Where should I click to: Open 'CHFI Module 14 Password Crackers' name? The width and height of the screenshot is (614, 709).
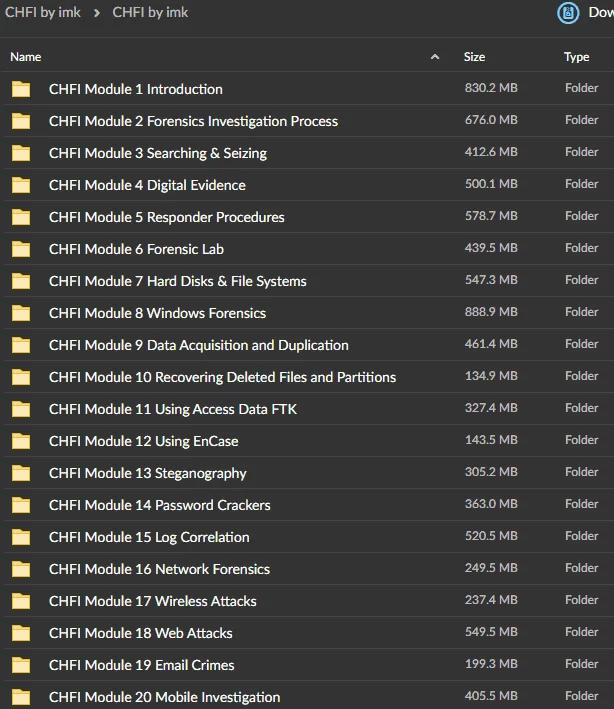[x=160, y=505]
